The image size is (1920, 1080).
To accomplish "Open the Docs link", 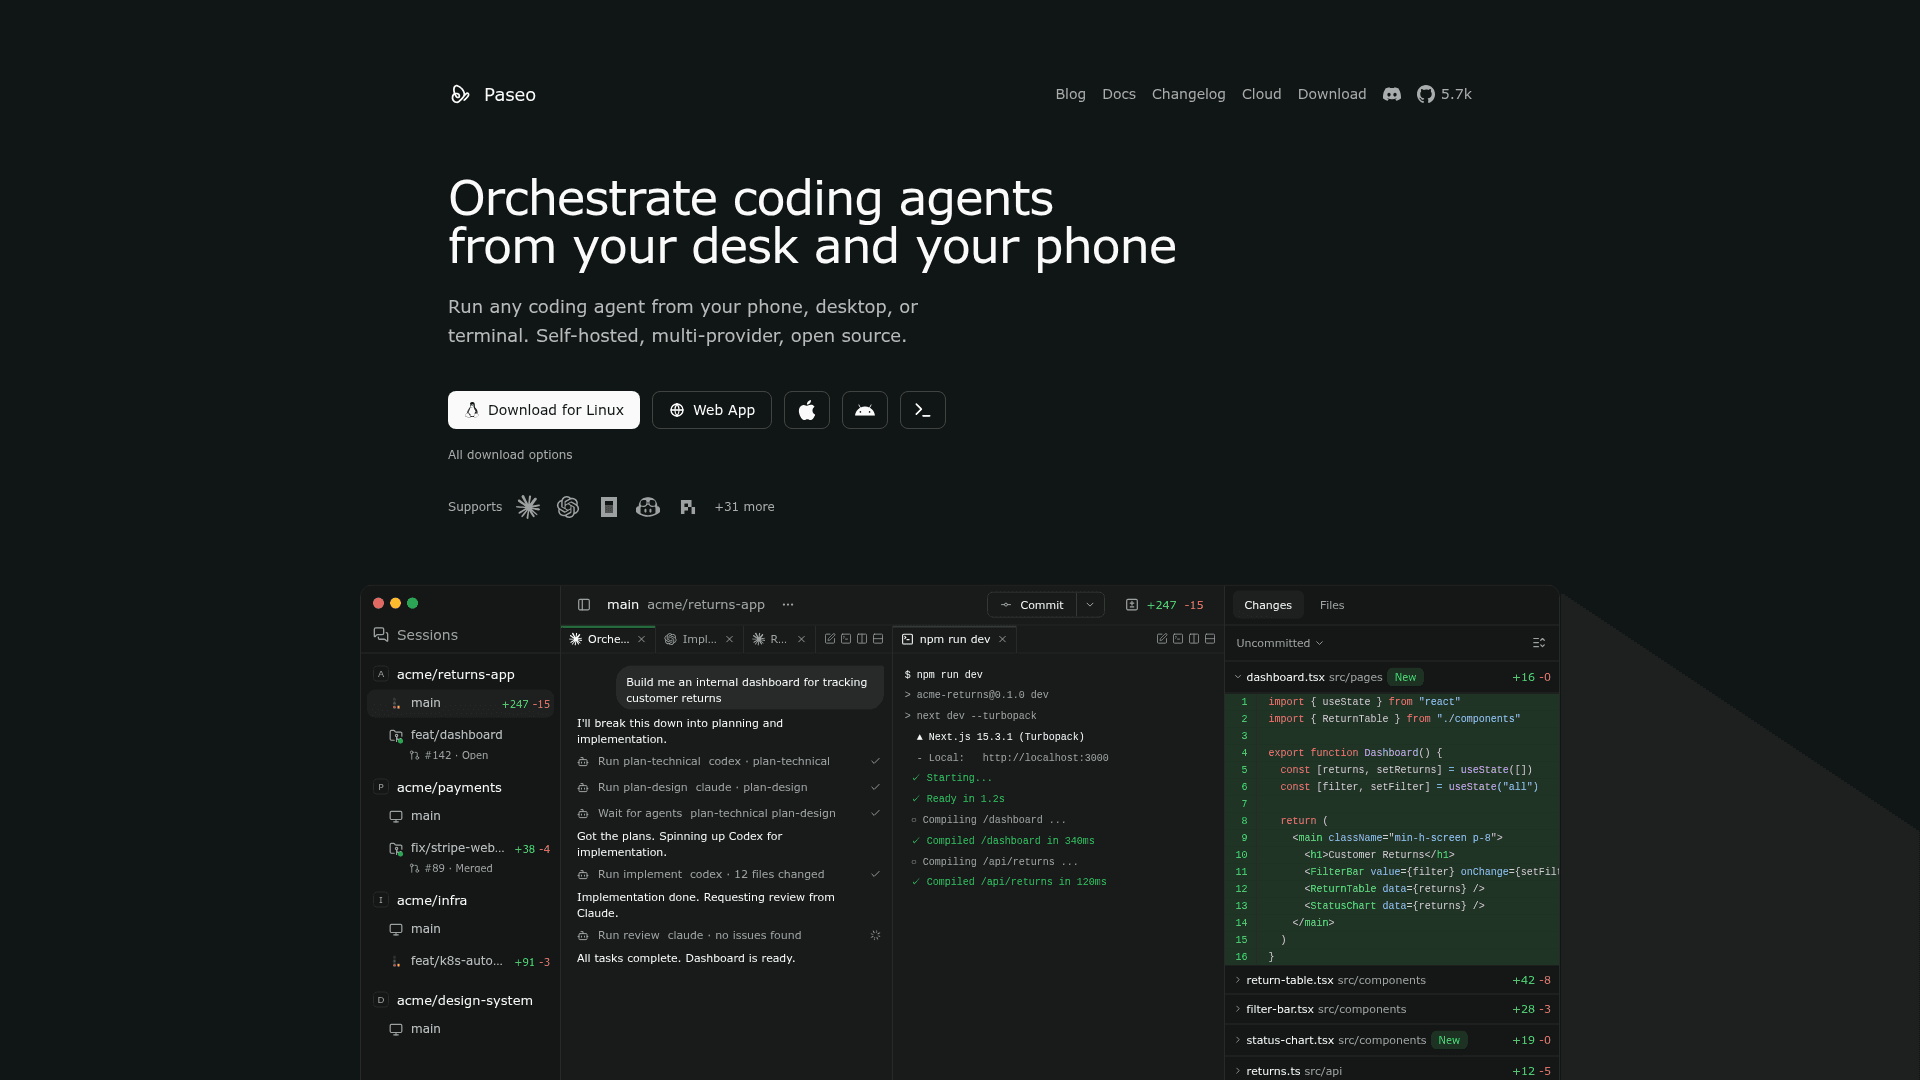I will pos(1119,94).
